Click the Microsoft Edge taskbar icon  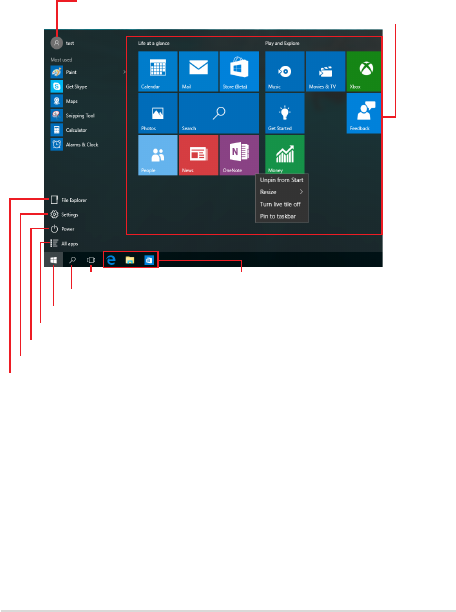(111, 260)
